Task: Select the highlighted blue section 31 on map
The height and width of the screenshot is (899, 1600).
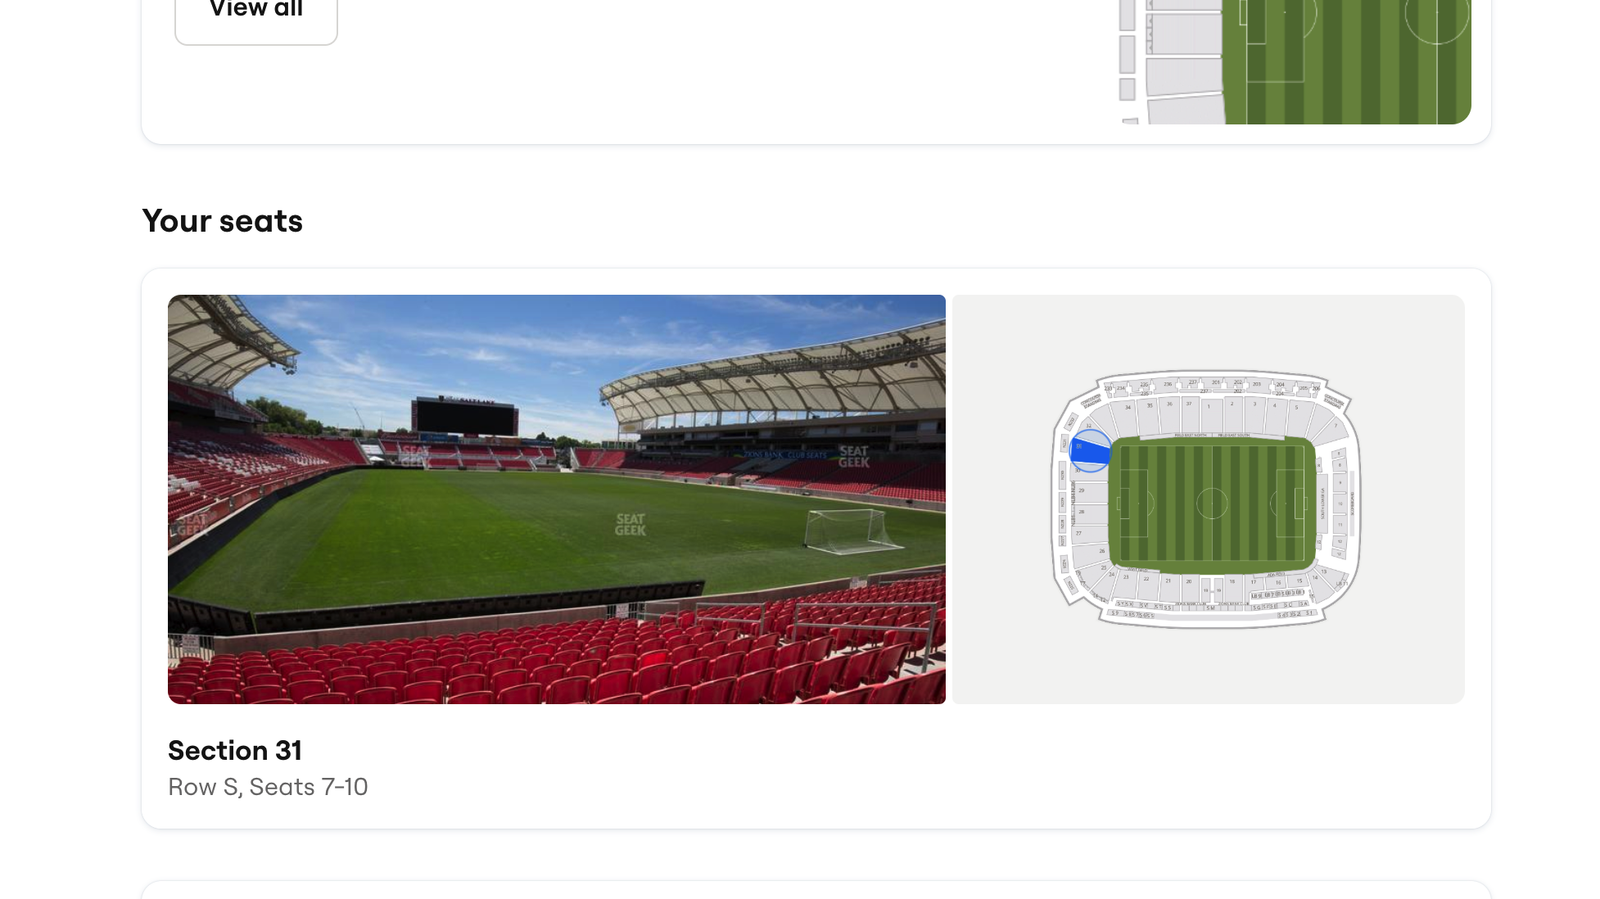Action: [1090, 451]
